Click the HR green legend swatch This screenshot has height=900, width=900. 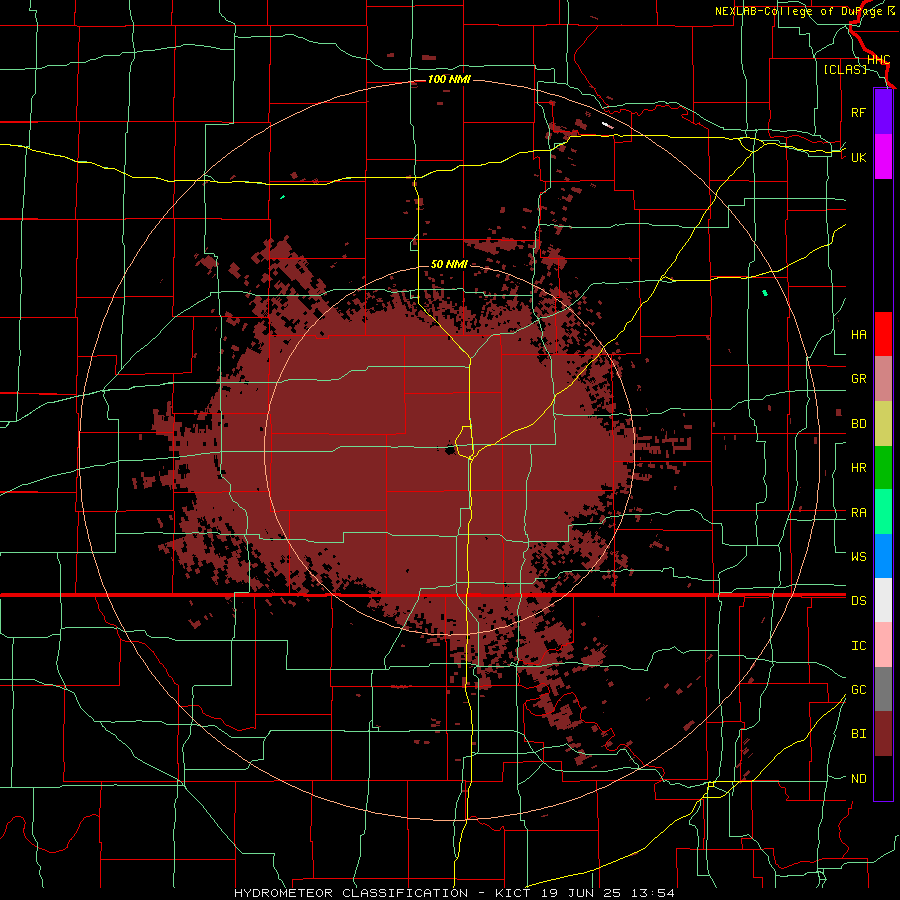tap(883, 468)
